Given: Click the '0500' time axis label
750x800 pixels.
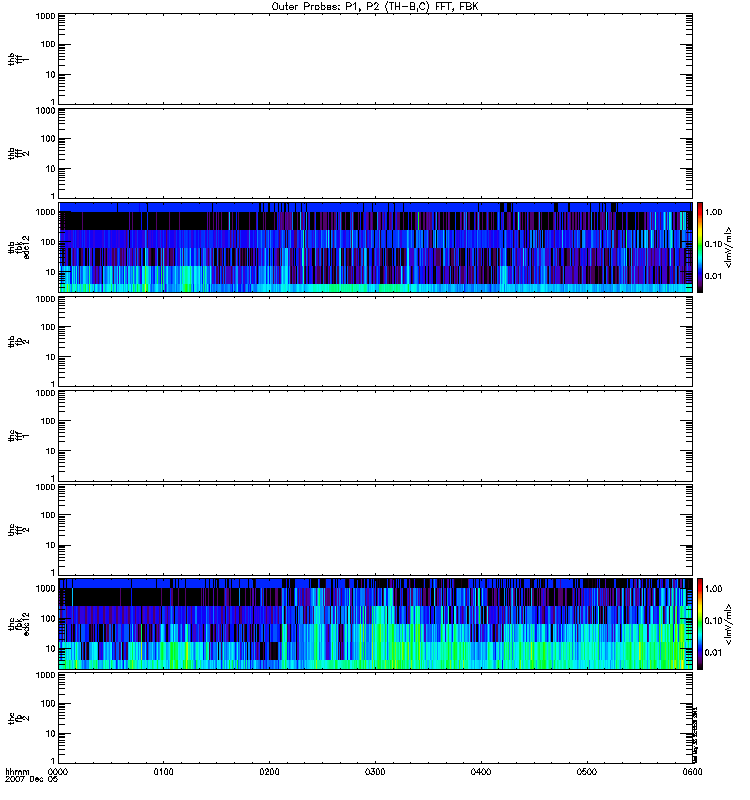Looking at the screenshot, I should coord(587,772).
